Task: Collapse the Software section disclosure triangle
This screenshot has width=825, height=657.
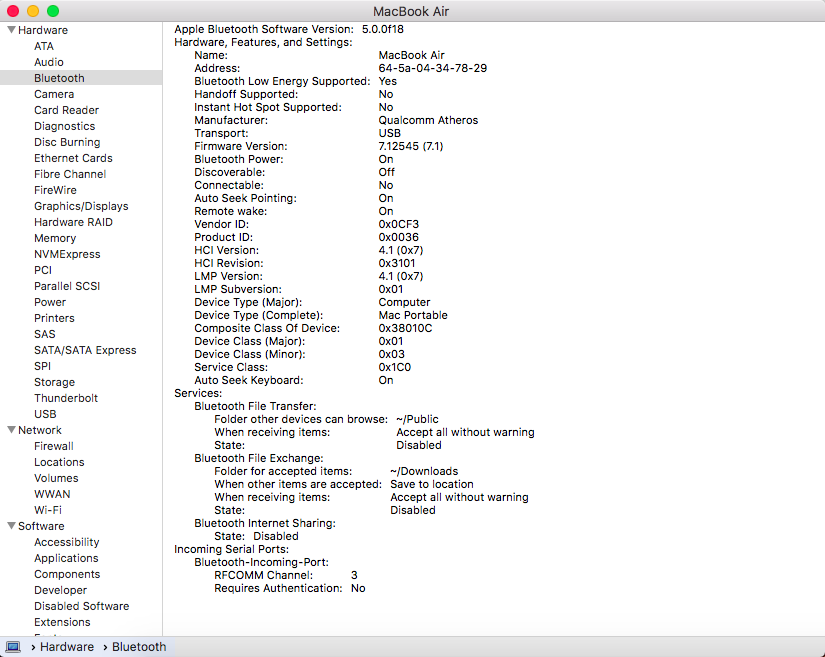Action: tap(11, 526)
